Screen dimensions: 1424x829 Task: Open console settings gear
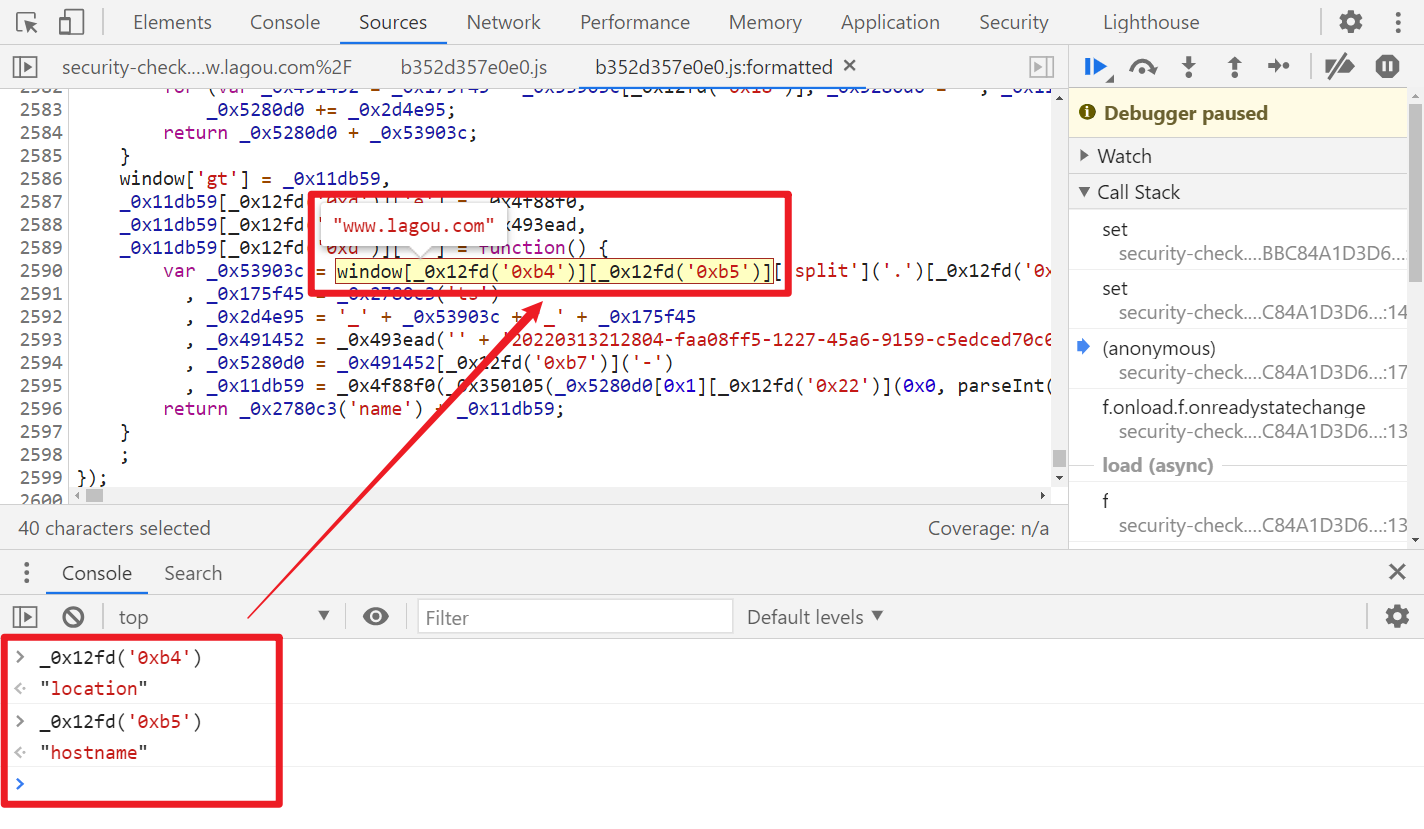pos(1397,616)
